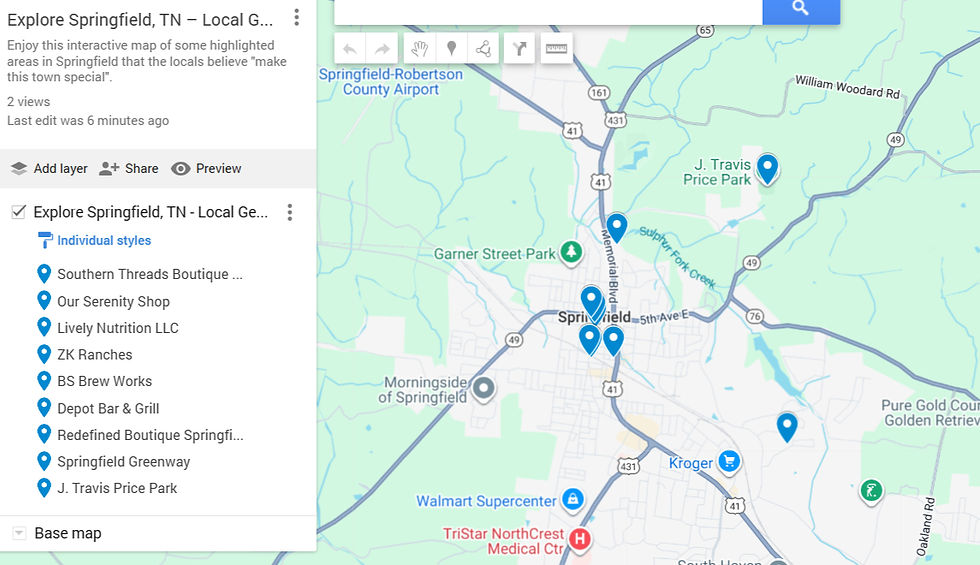This screenshot has width=980, height=565.
Task: Open the map title three-dot options menu
Action: point(297,18)
